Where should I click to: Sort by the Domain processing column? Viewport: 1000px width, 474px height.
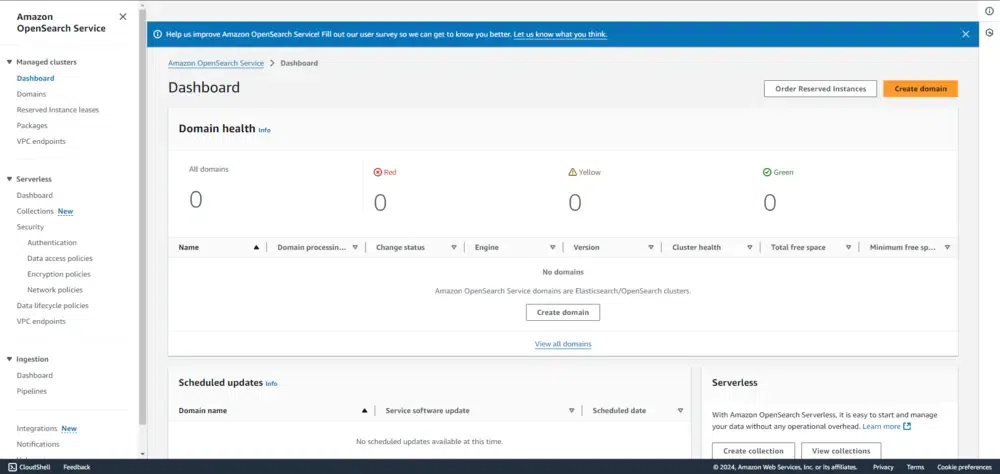tap(355, 248)
